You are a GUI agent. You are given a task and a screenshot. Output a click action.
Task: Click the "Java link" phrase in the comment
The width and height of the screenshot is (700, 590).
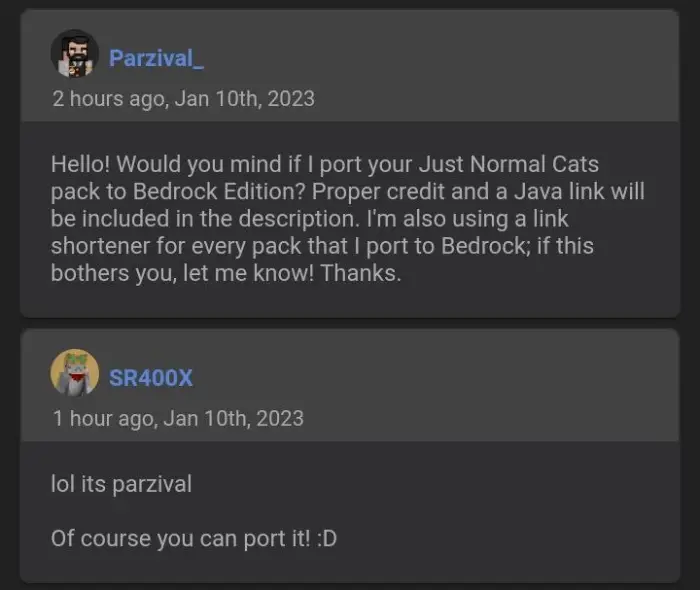pyautogui.click(x=512, y=190)
